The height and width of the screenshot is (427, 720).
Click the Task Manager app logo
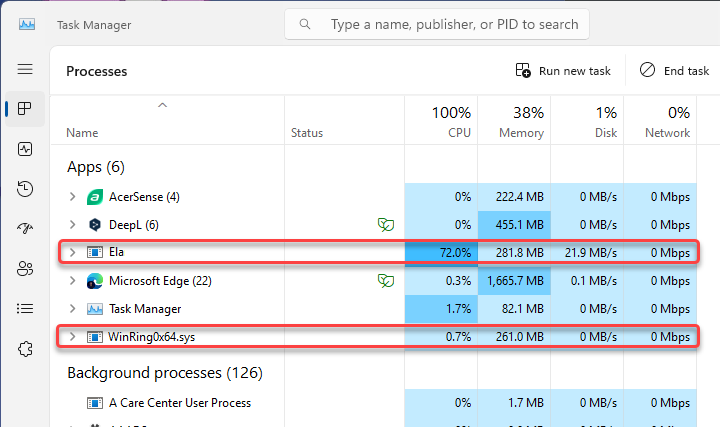pyautogui.click(x=27, y=24)
